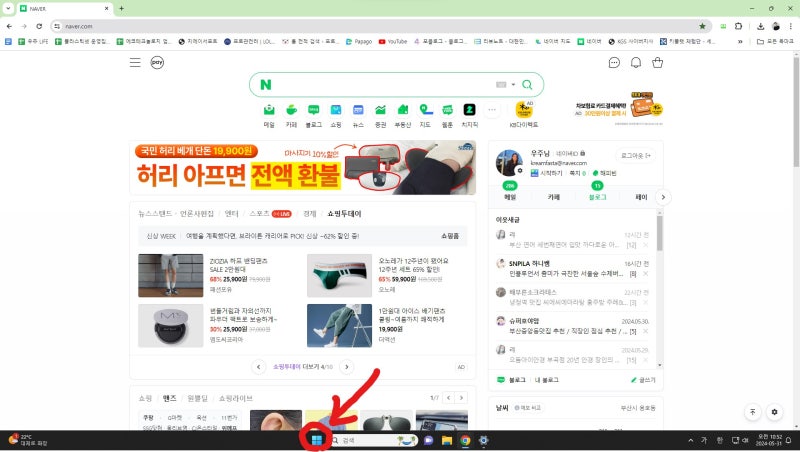Open the 증권 (Stocks) shortcut
800x452 pixels.
click(380, 115)
